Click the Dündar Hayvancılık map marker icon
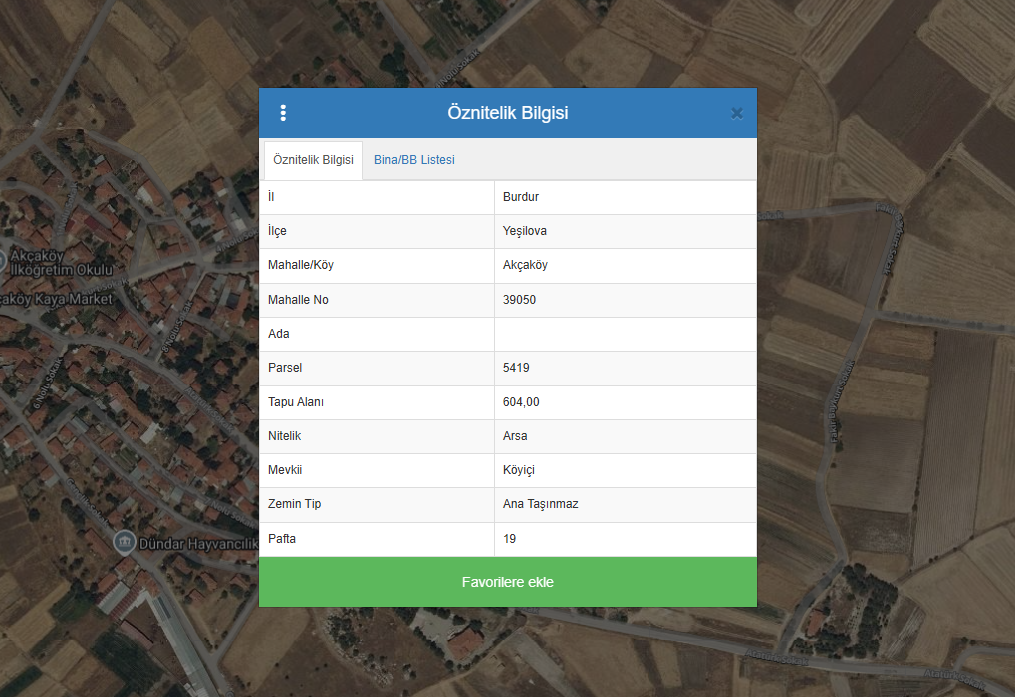1015x697 pixels. click(123, 543)
